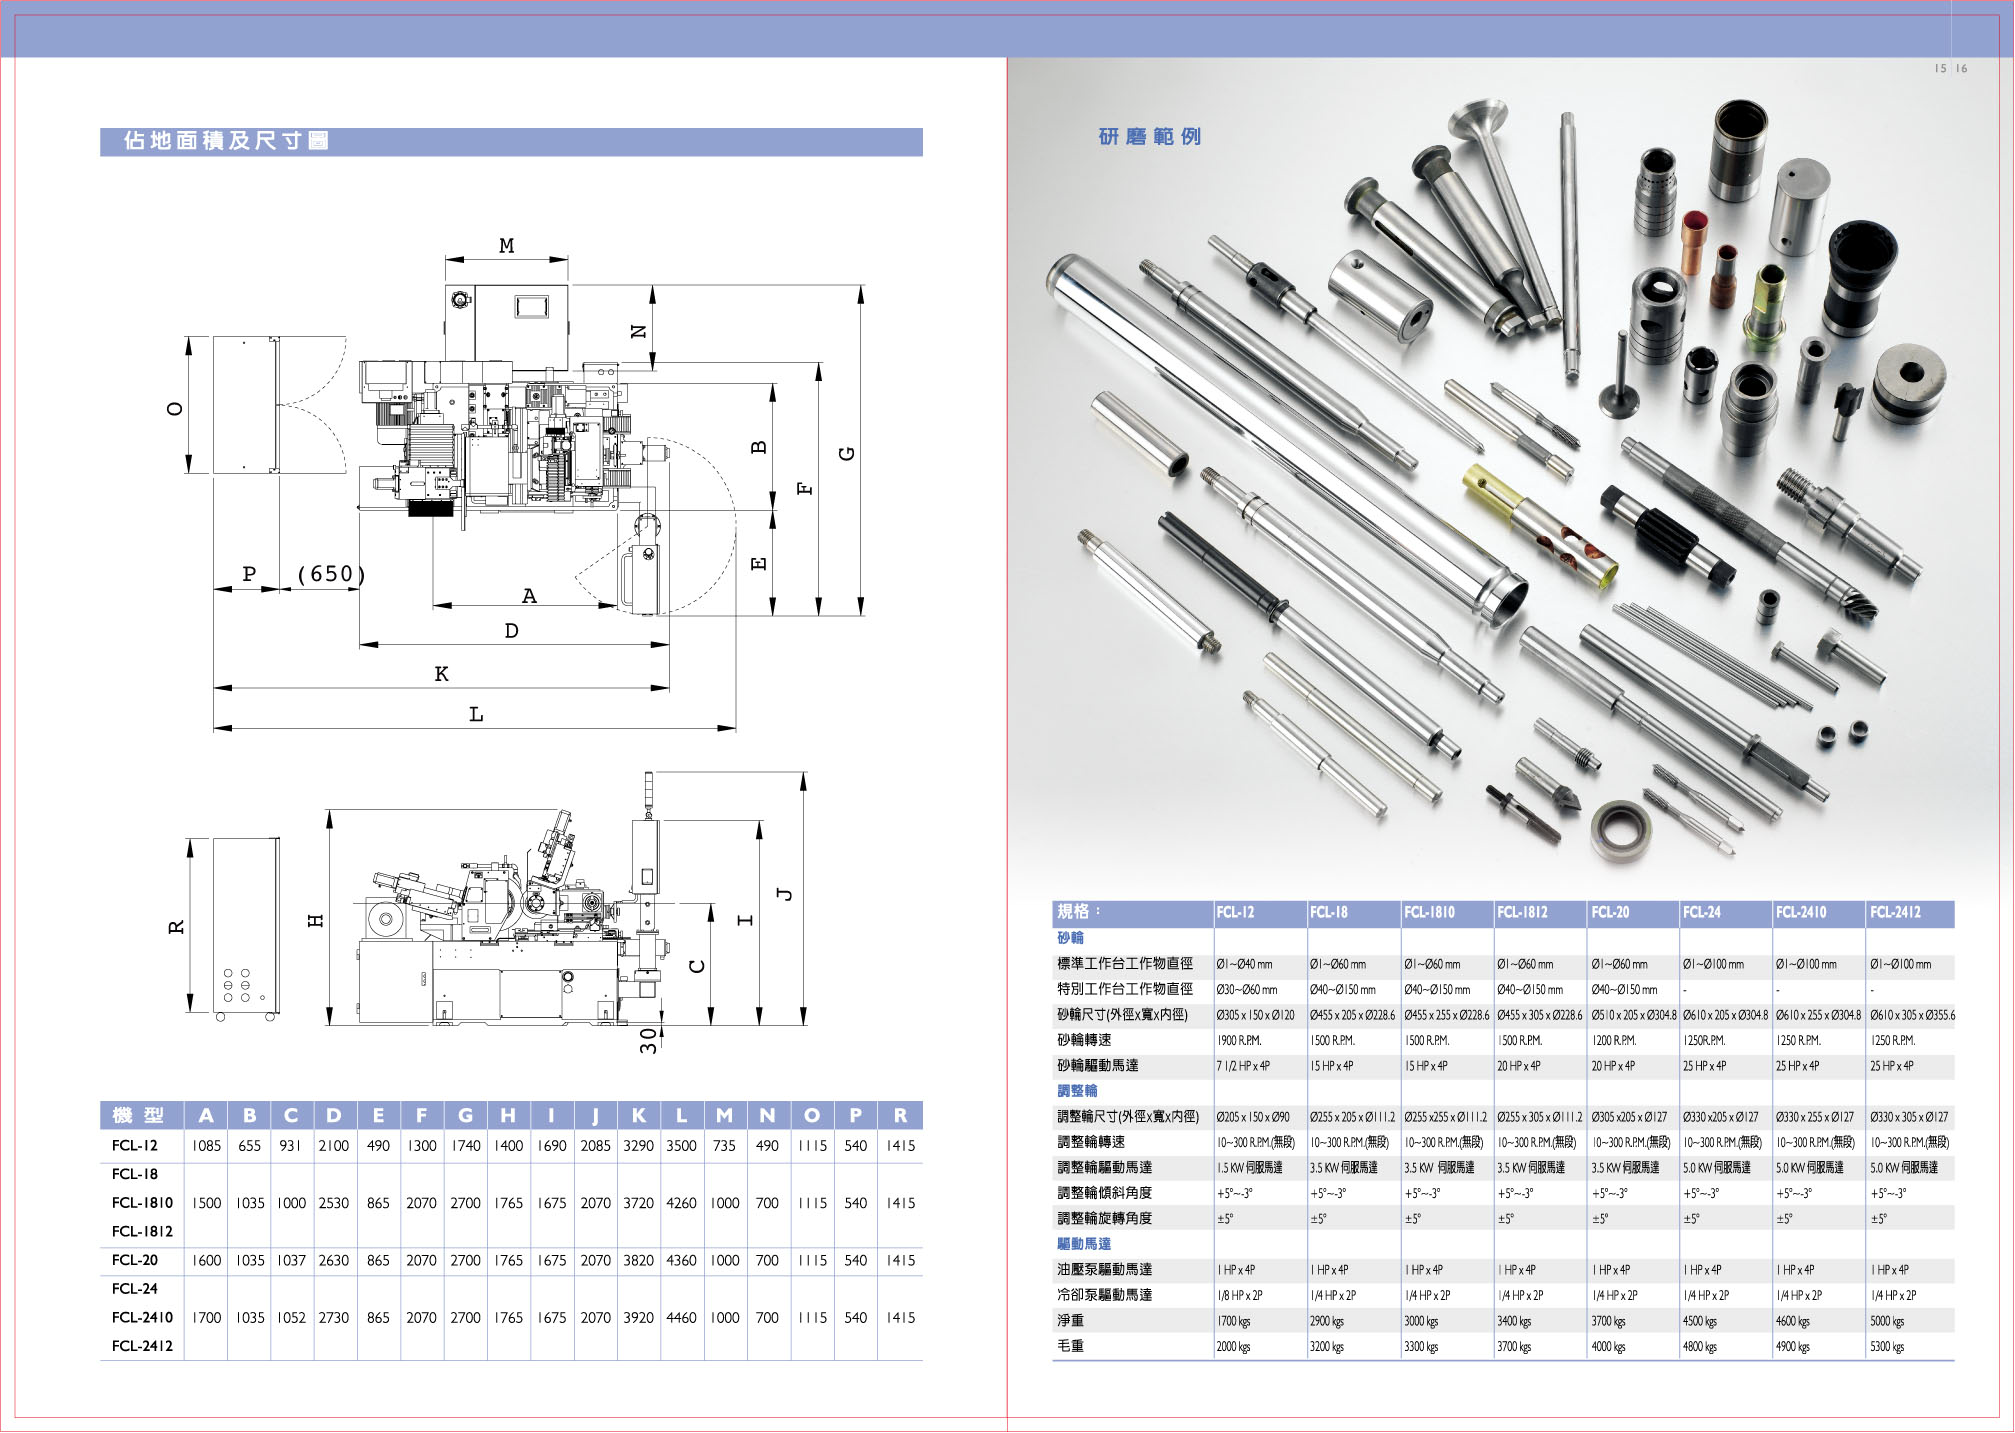Image resolution: width=2015 pixels, height=1433 pixels.
Task: Click the dimension label J on side view
Action: [x=786, y=893]
